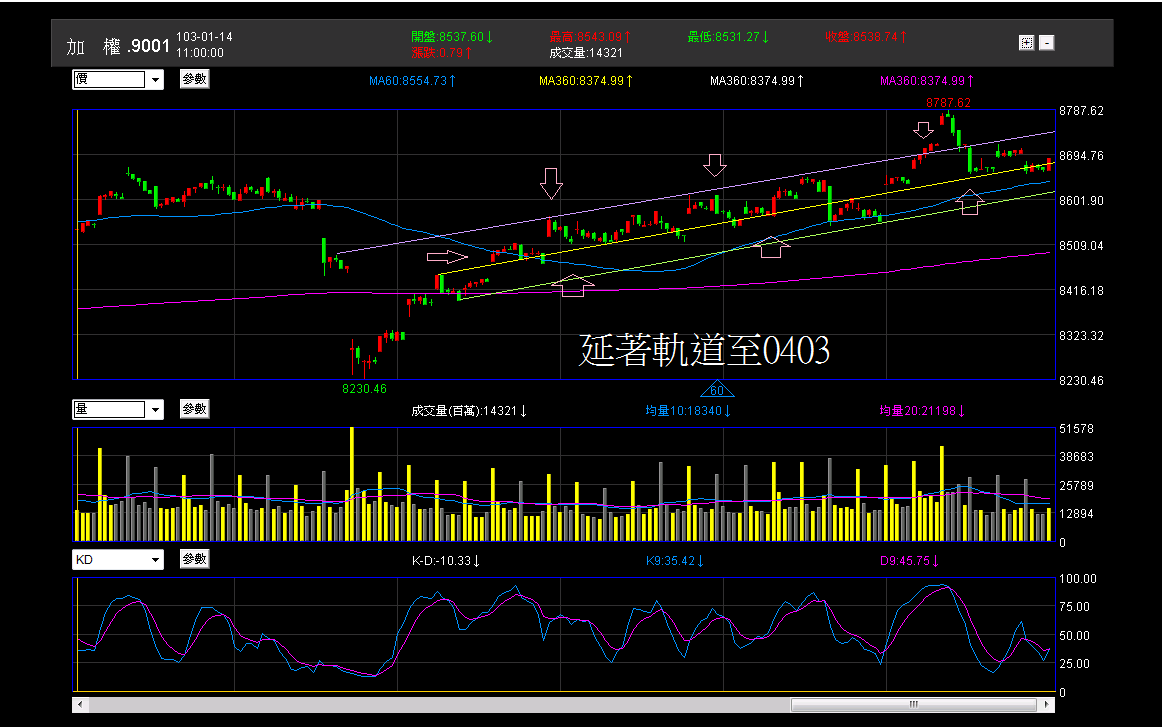This screenshot has height=727, width=1162.
Task: Click the 均量10:18340 average volume label
Action: click(x=687, y=410)
